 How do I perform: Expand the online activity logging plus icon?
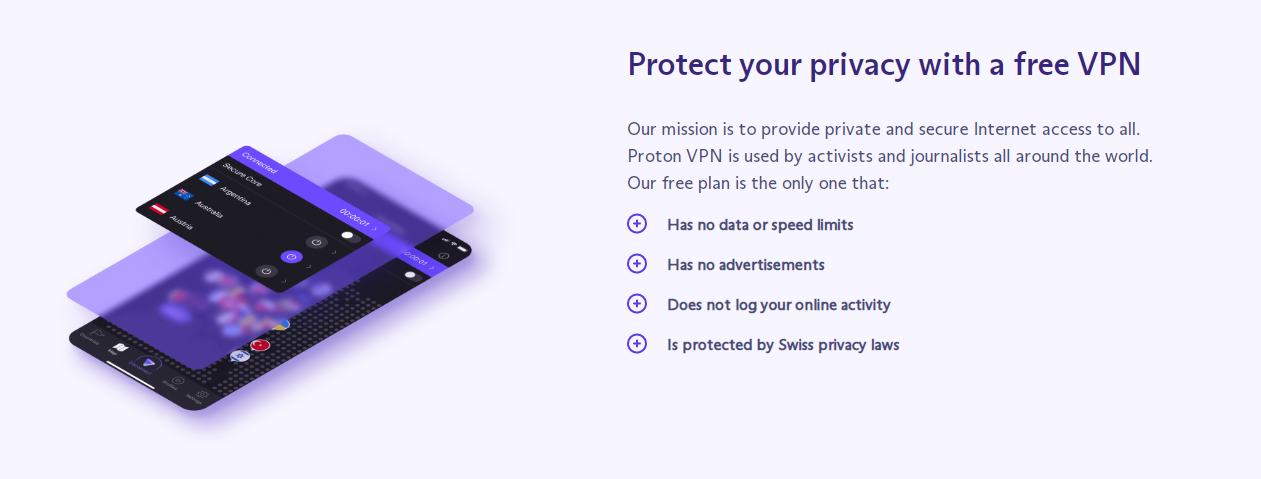click(x=637, y=304)
